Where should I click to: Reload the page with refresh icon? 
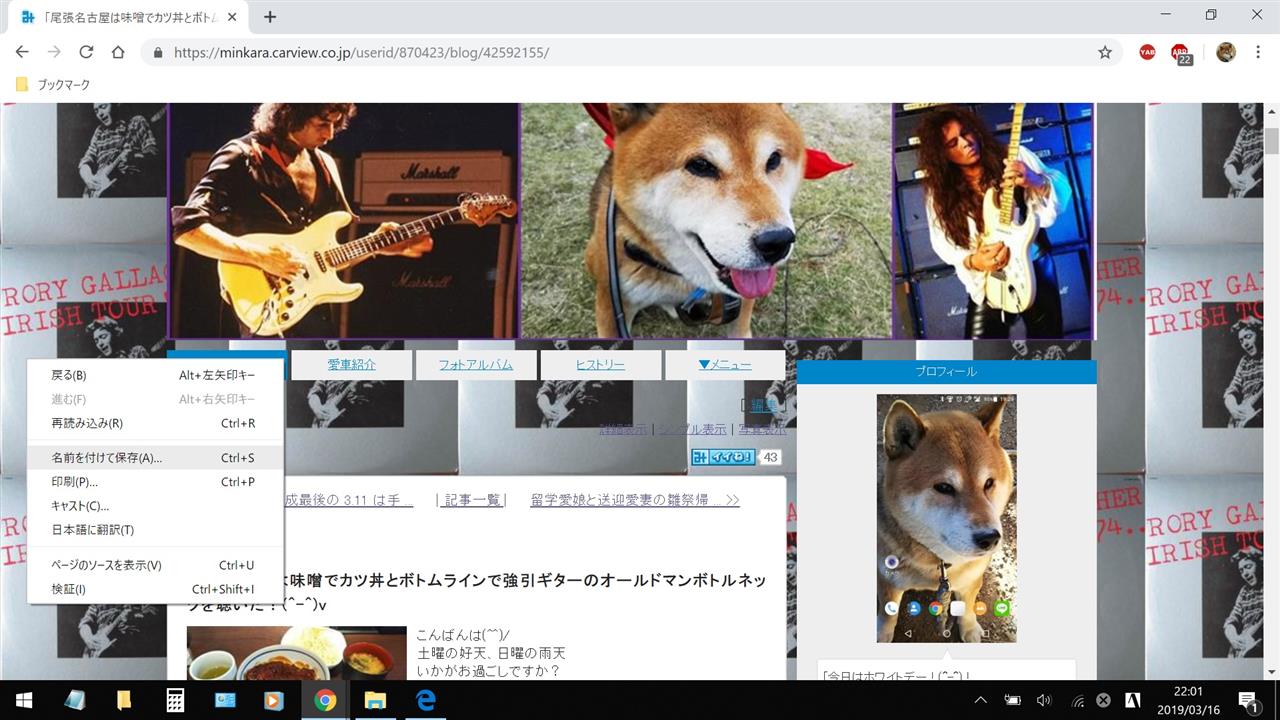[x=86, y=52]
